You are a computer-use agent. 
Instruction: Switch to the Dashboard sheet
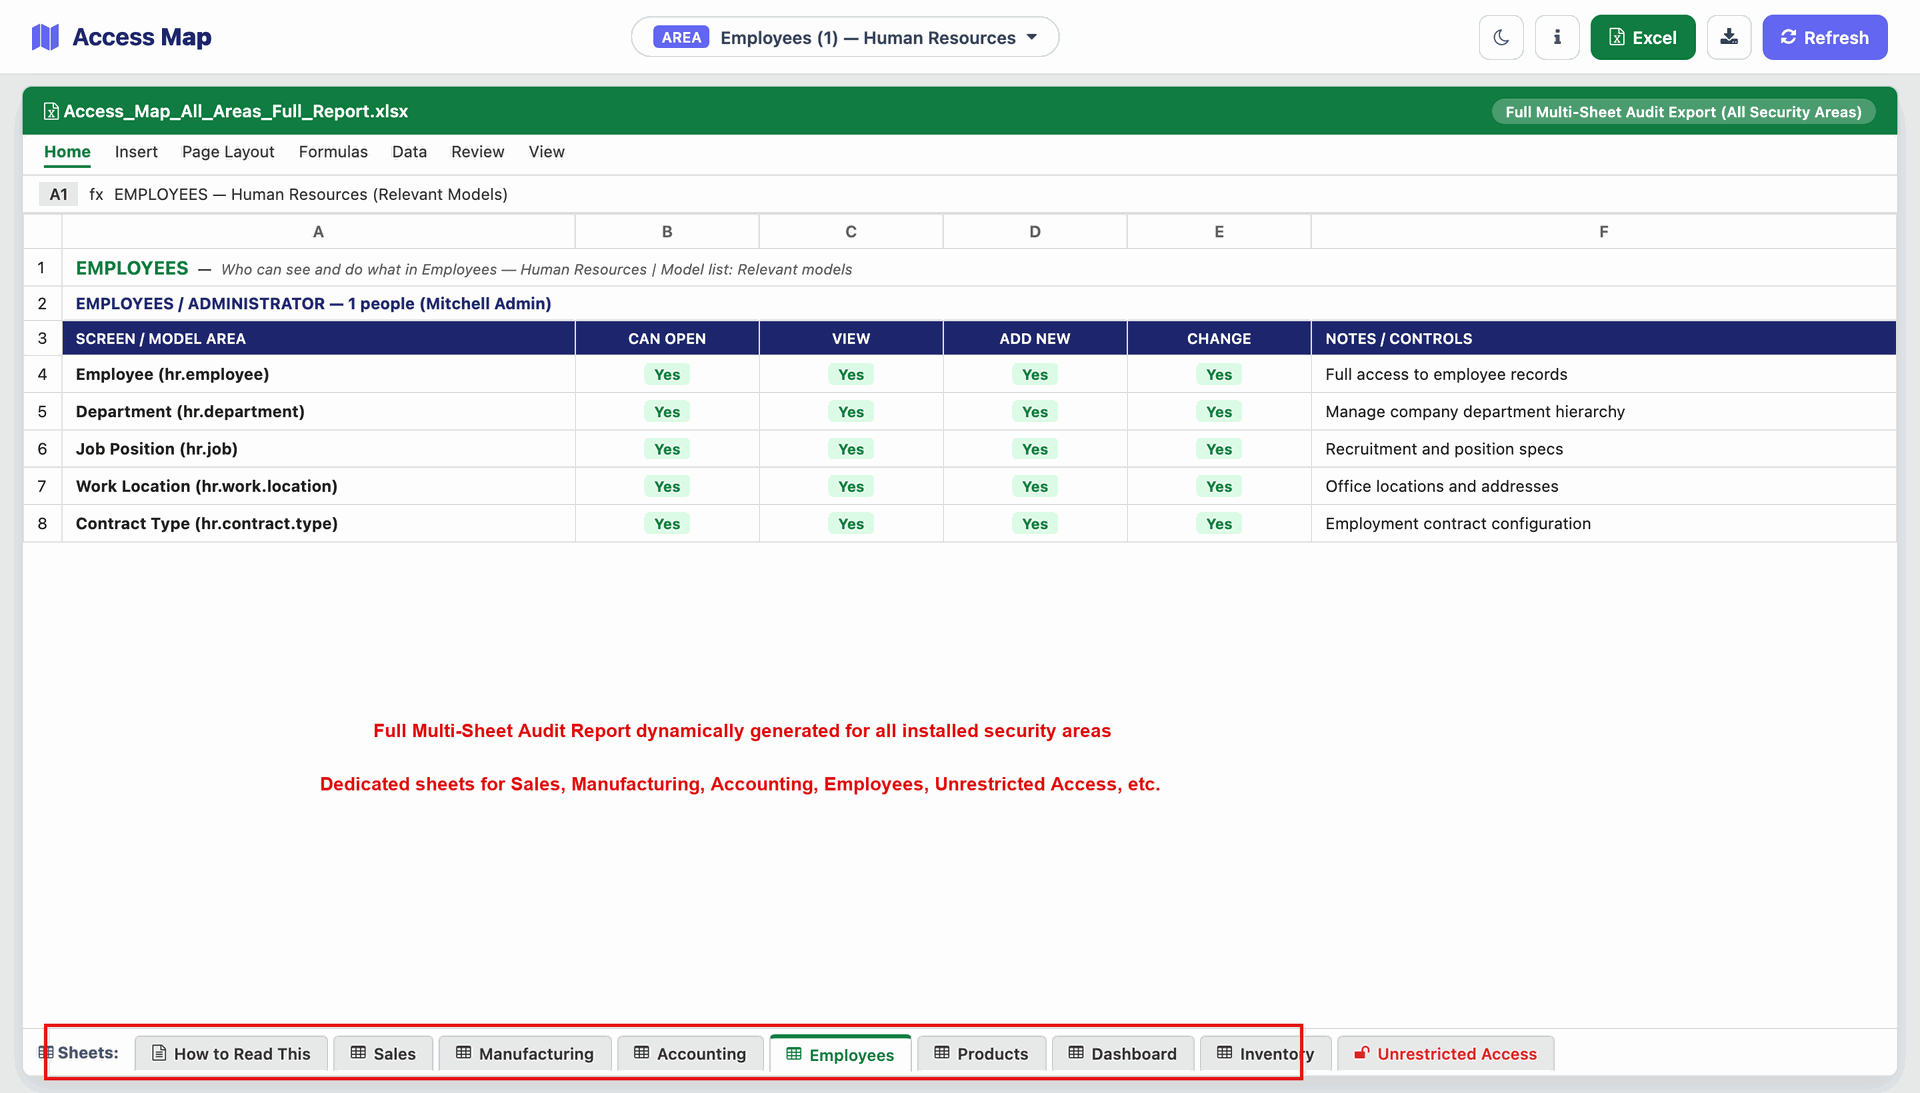(x=1122, y=1053)
